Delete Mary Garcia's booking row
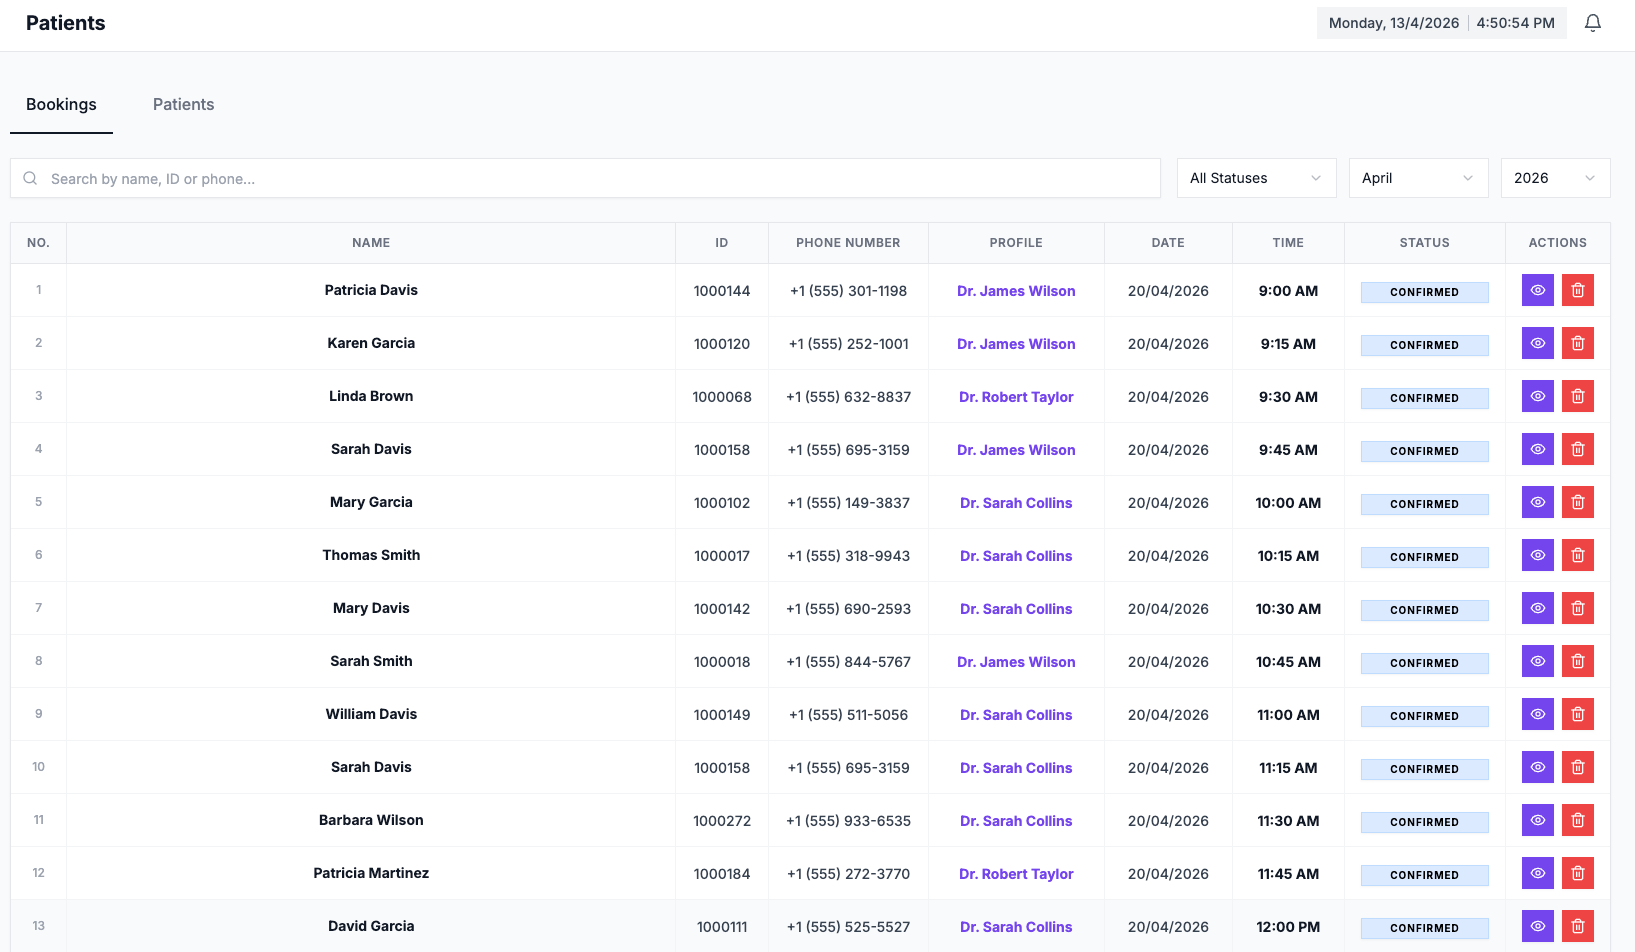The width and height of the screenshot is (1635, 952). (x=1577, y=502)
